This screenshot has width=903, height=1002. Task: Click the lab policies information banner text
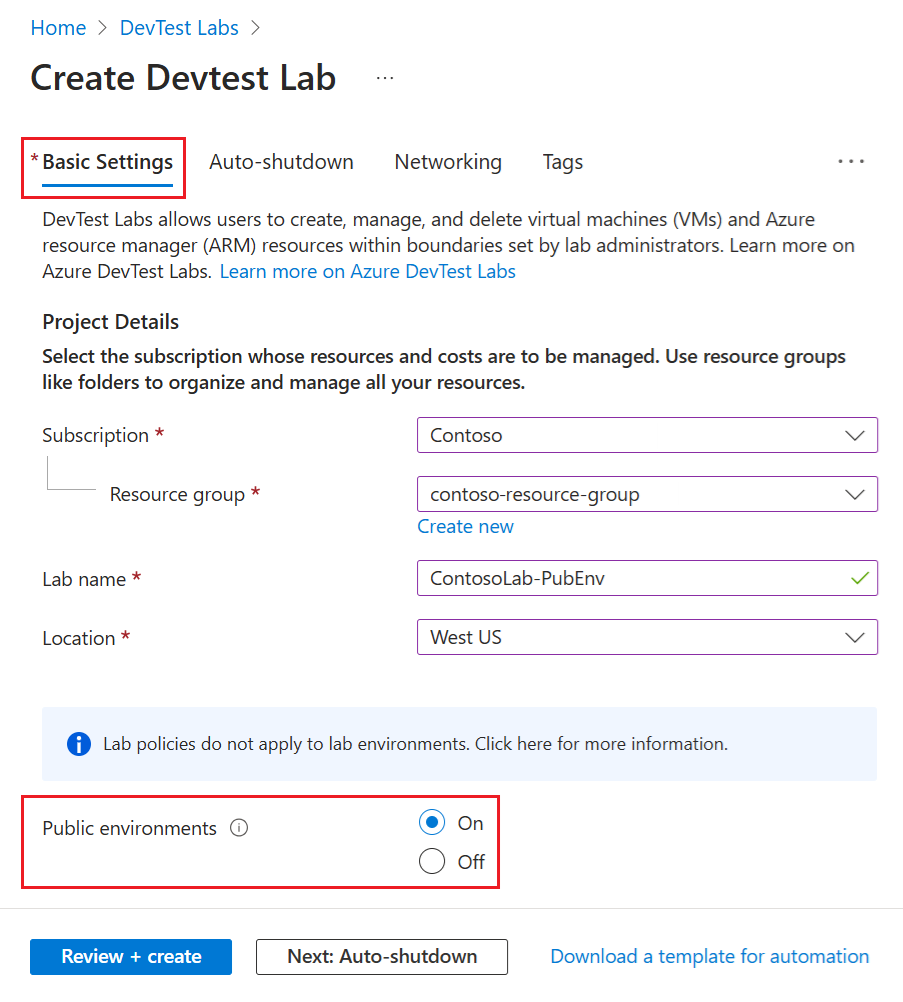coord(415,744)
